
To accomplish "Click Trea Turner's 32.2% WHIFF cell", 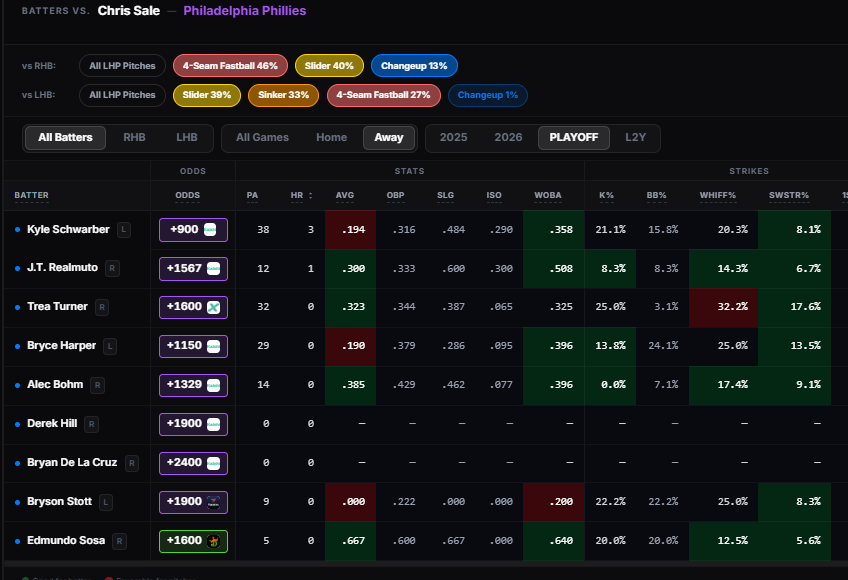I will (x=724, y=307).
